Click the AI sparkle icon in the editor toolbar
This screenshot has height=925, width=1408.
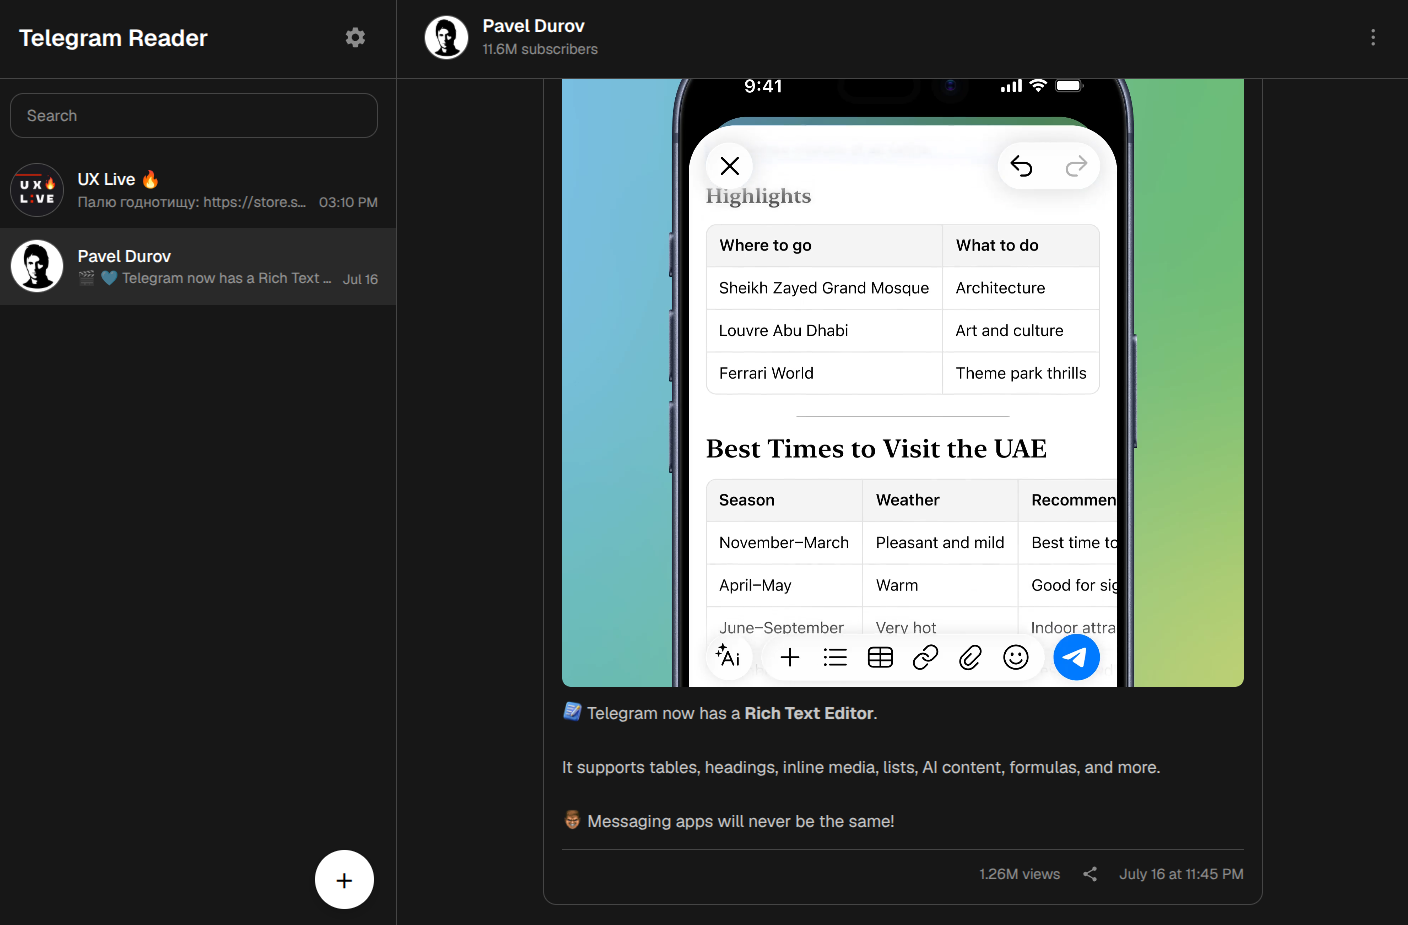(x=728, y=657)
